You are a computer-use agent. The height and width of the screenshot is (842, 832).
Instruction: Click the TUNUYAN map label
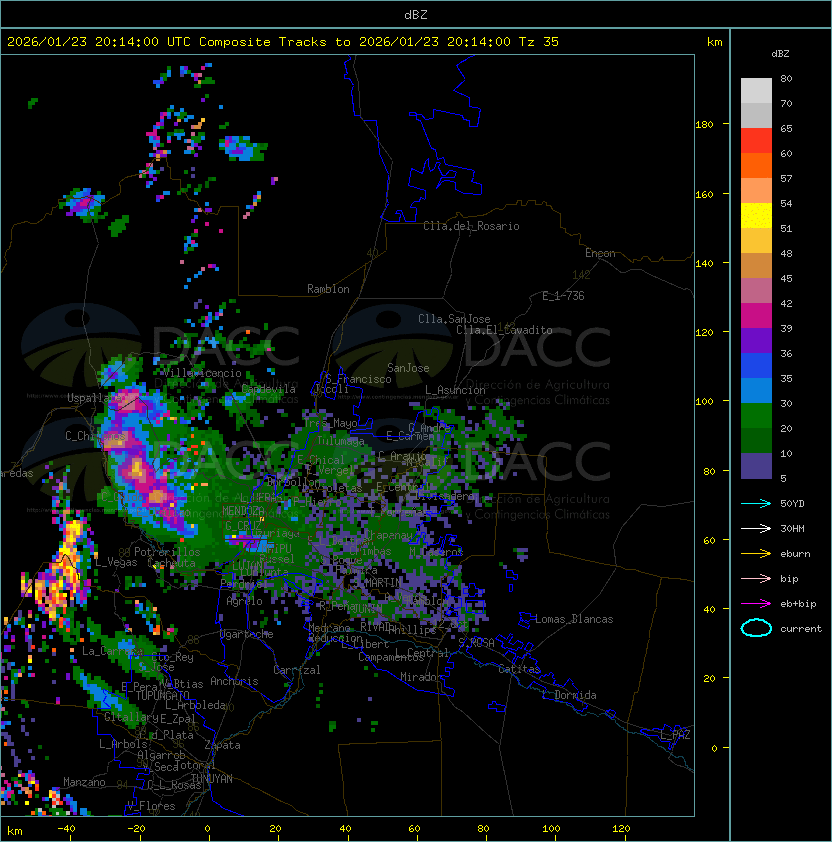212,779
